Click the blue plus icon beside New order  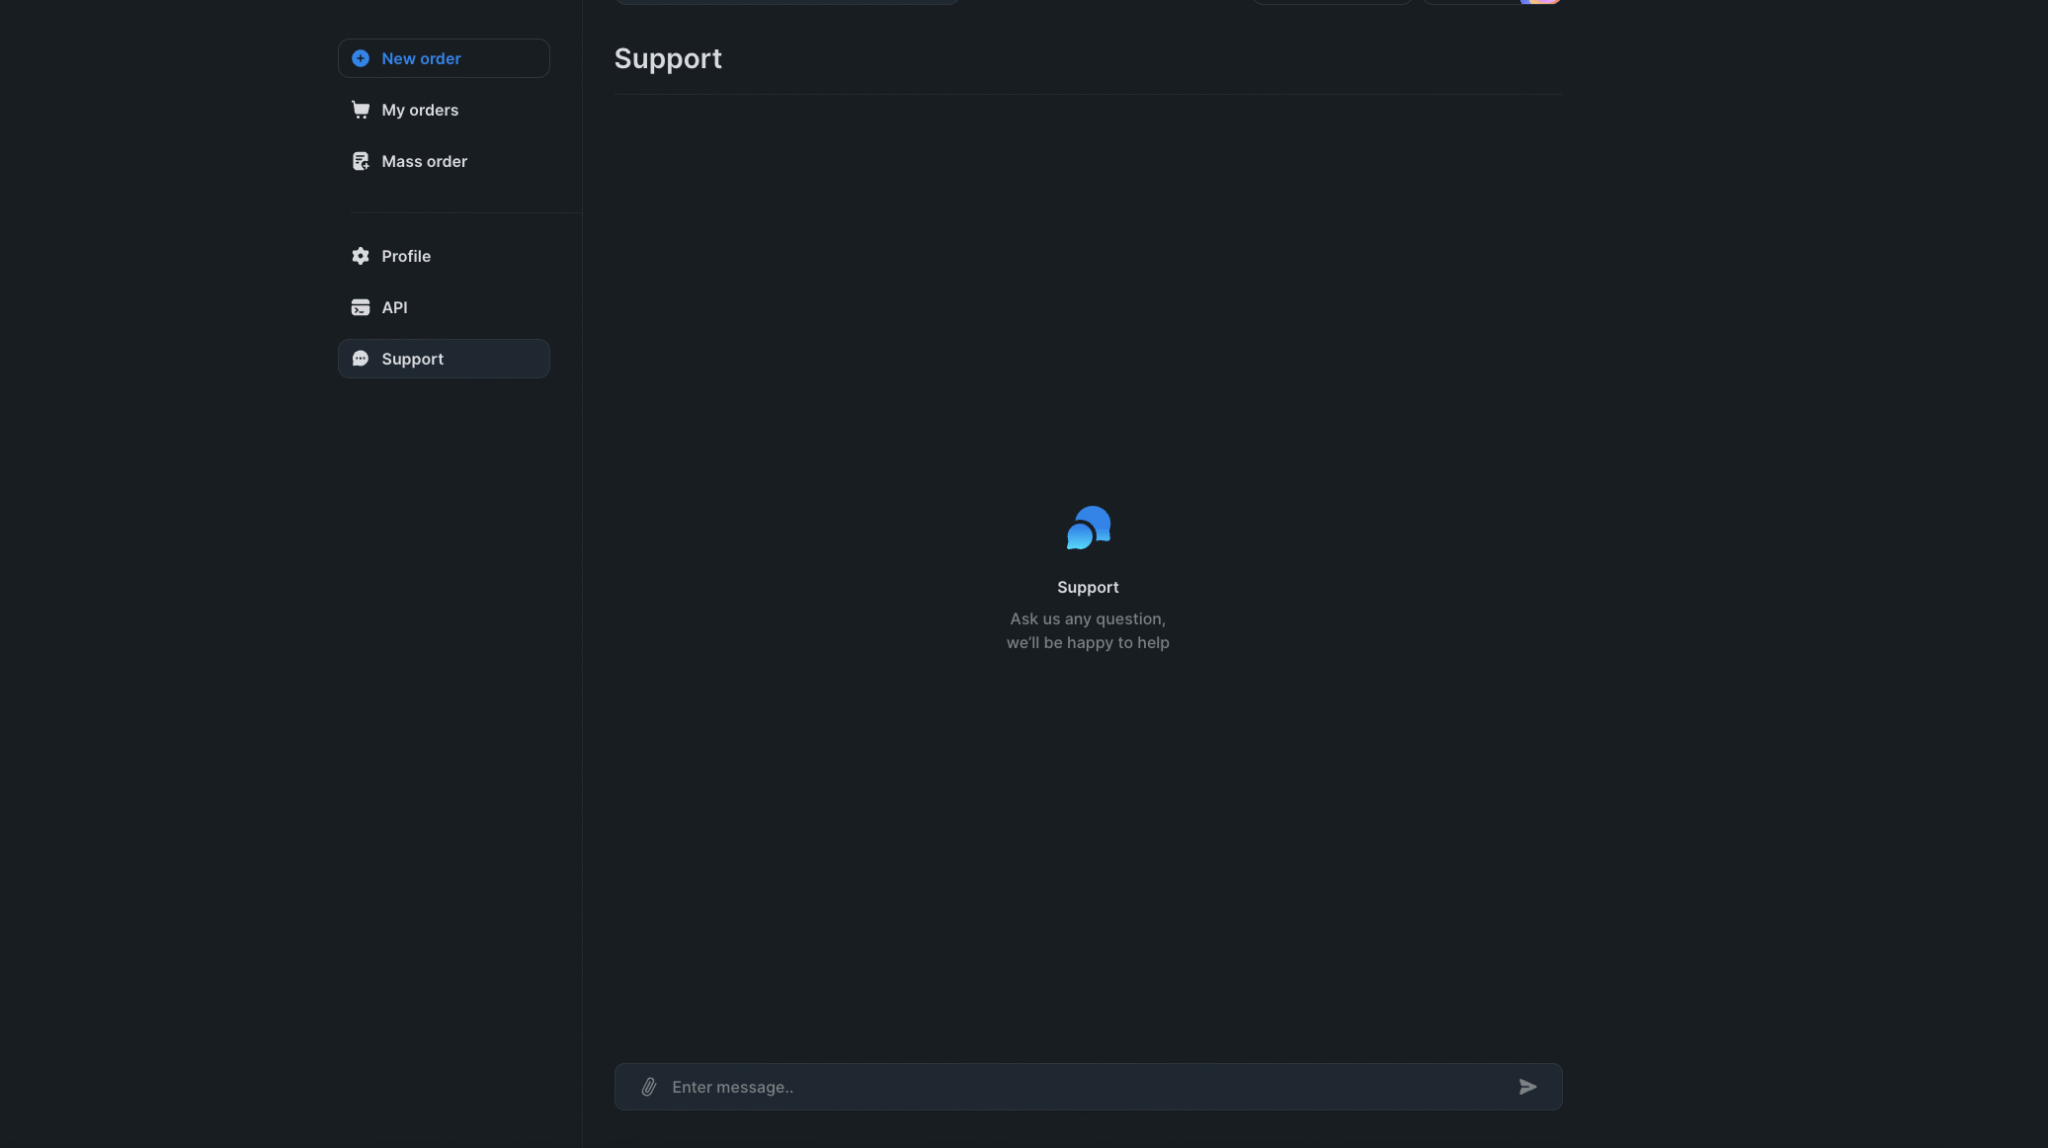pyautogui.click(x=360, y=58)
